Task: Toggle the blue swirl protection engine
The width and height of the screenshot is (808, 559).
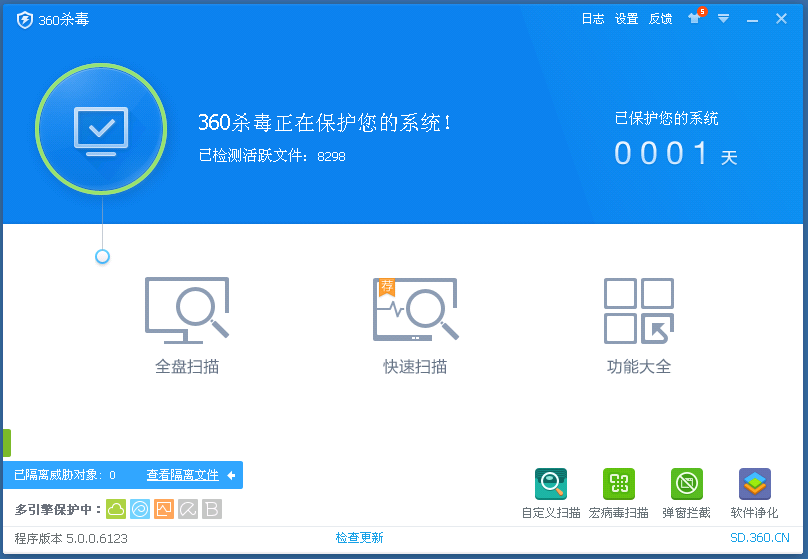Action: (x=140, y=509)
